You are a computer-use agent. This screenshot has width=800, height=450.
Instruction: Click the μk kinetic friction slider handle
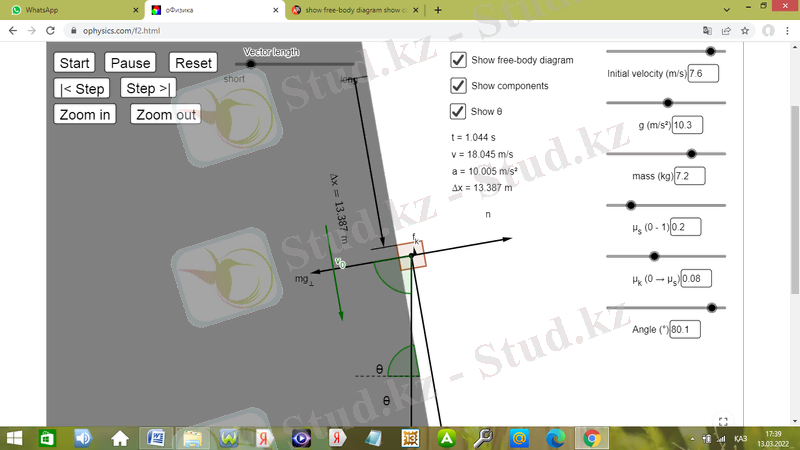tap(654, 256)
